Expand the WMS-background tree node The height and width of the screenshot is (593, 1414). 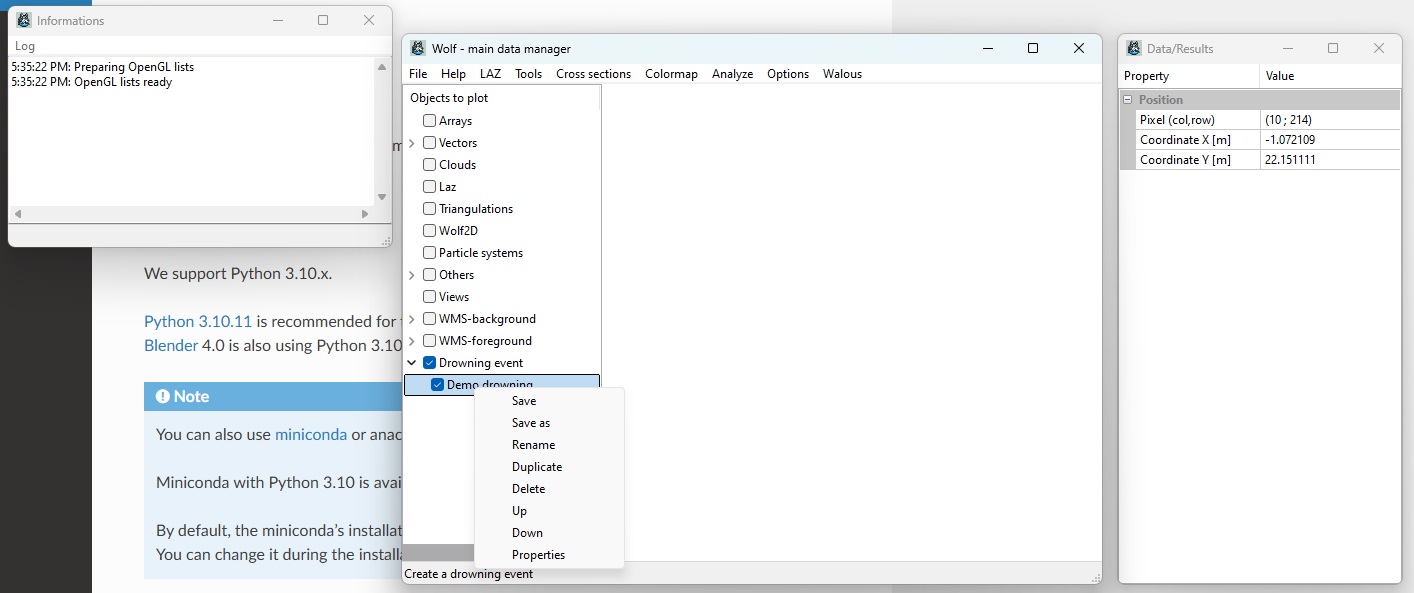[x=412, y=319]
